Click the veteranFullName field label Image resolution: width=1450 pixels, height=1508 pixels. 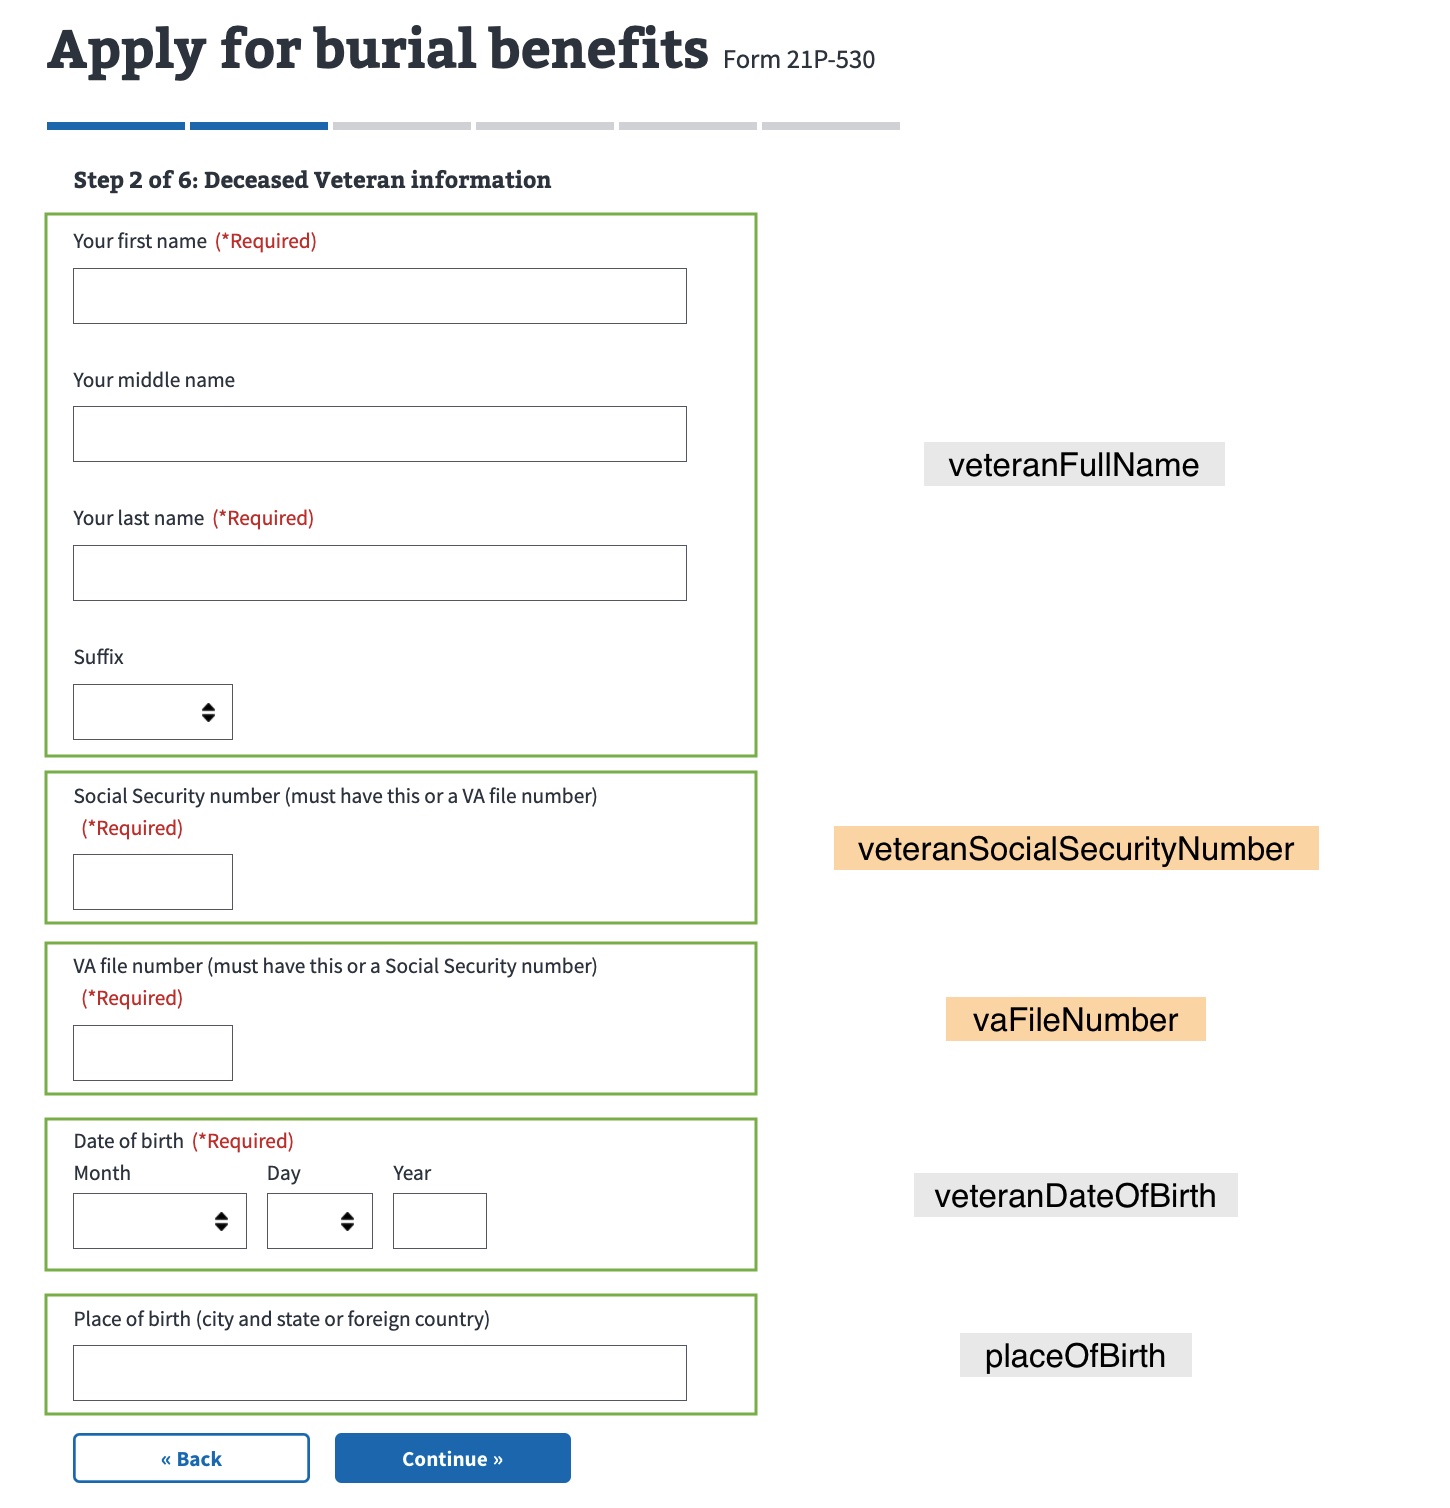click(x=1072, y=464)
